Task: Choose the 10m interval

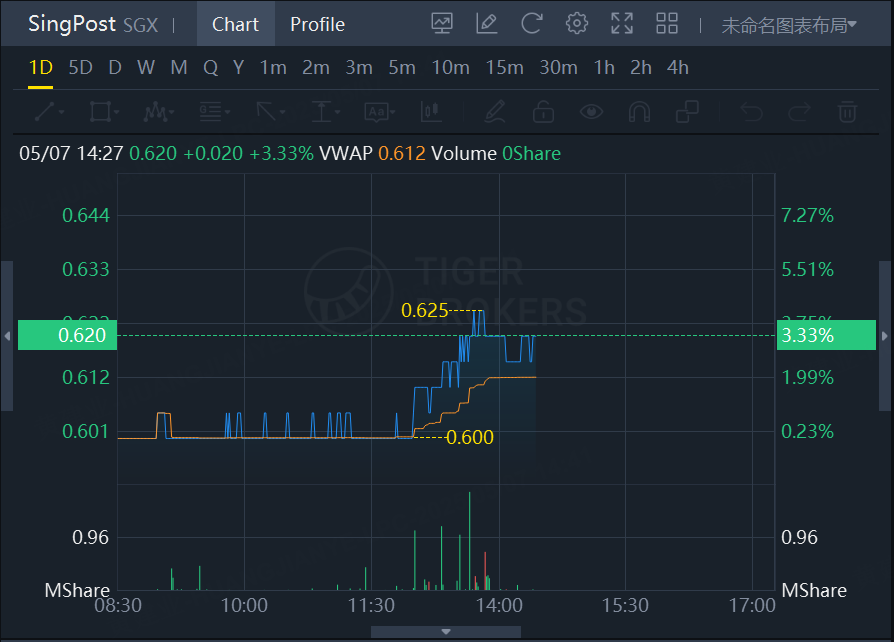Action: (x=450, y=68)
